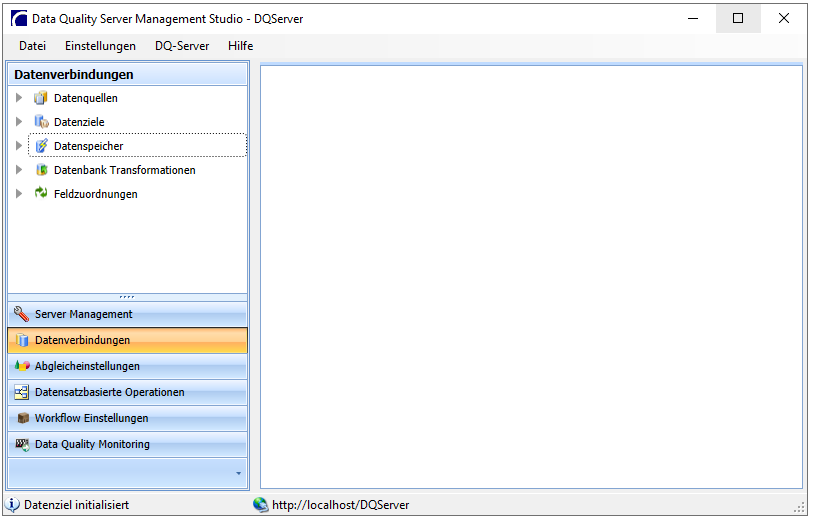The height and width of the screenshot is (521, 815).
Task: Expand the Datenbank Transformationen node
Action: tap(19, 170)
